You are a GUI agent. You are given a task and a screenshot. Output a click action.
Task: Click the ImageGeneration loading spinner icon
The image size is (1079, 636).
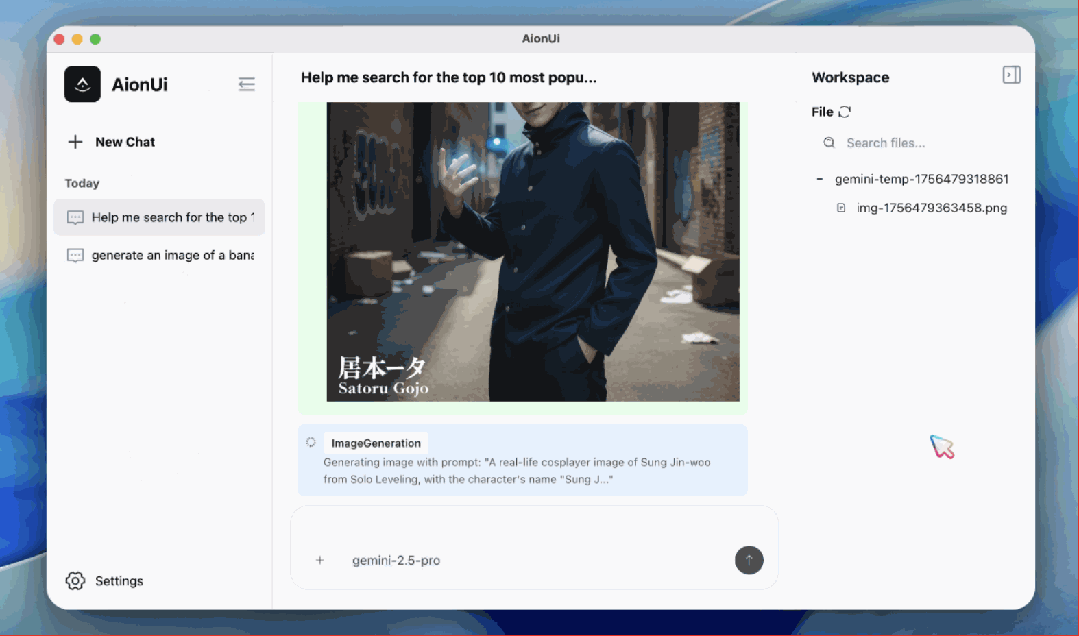311,442
